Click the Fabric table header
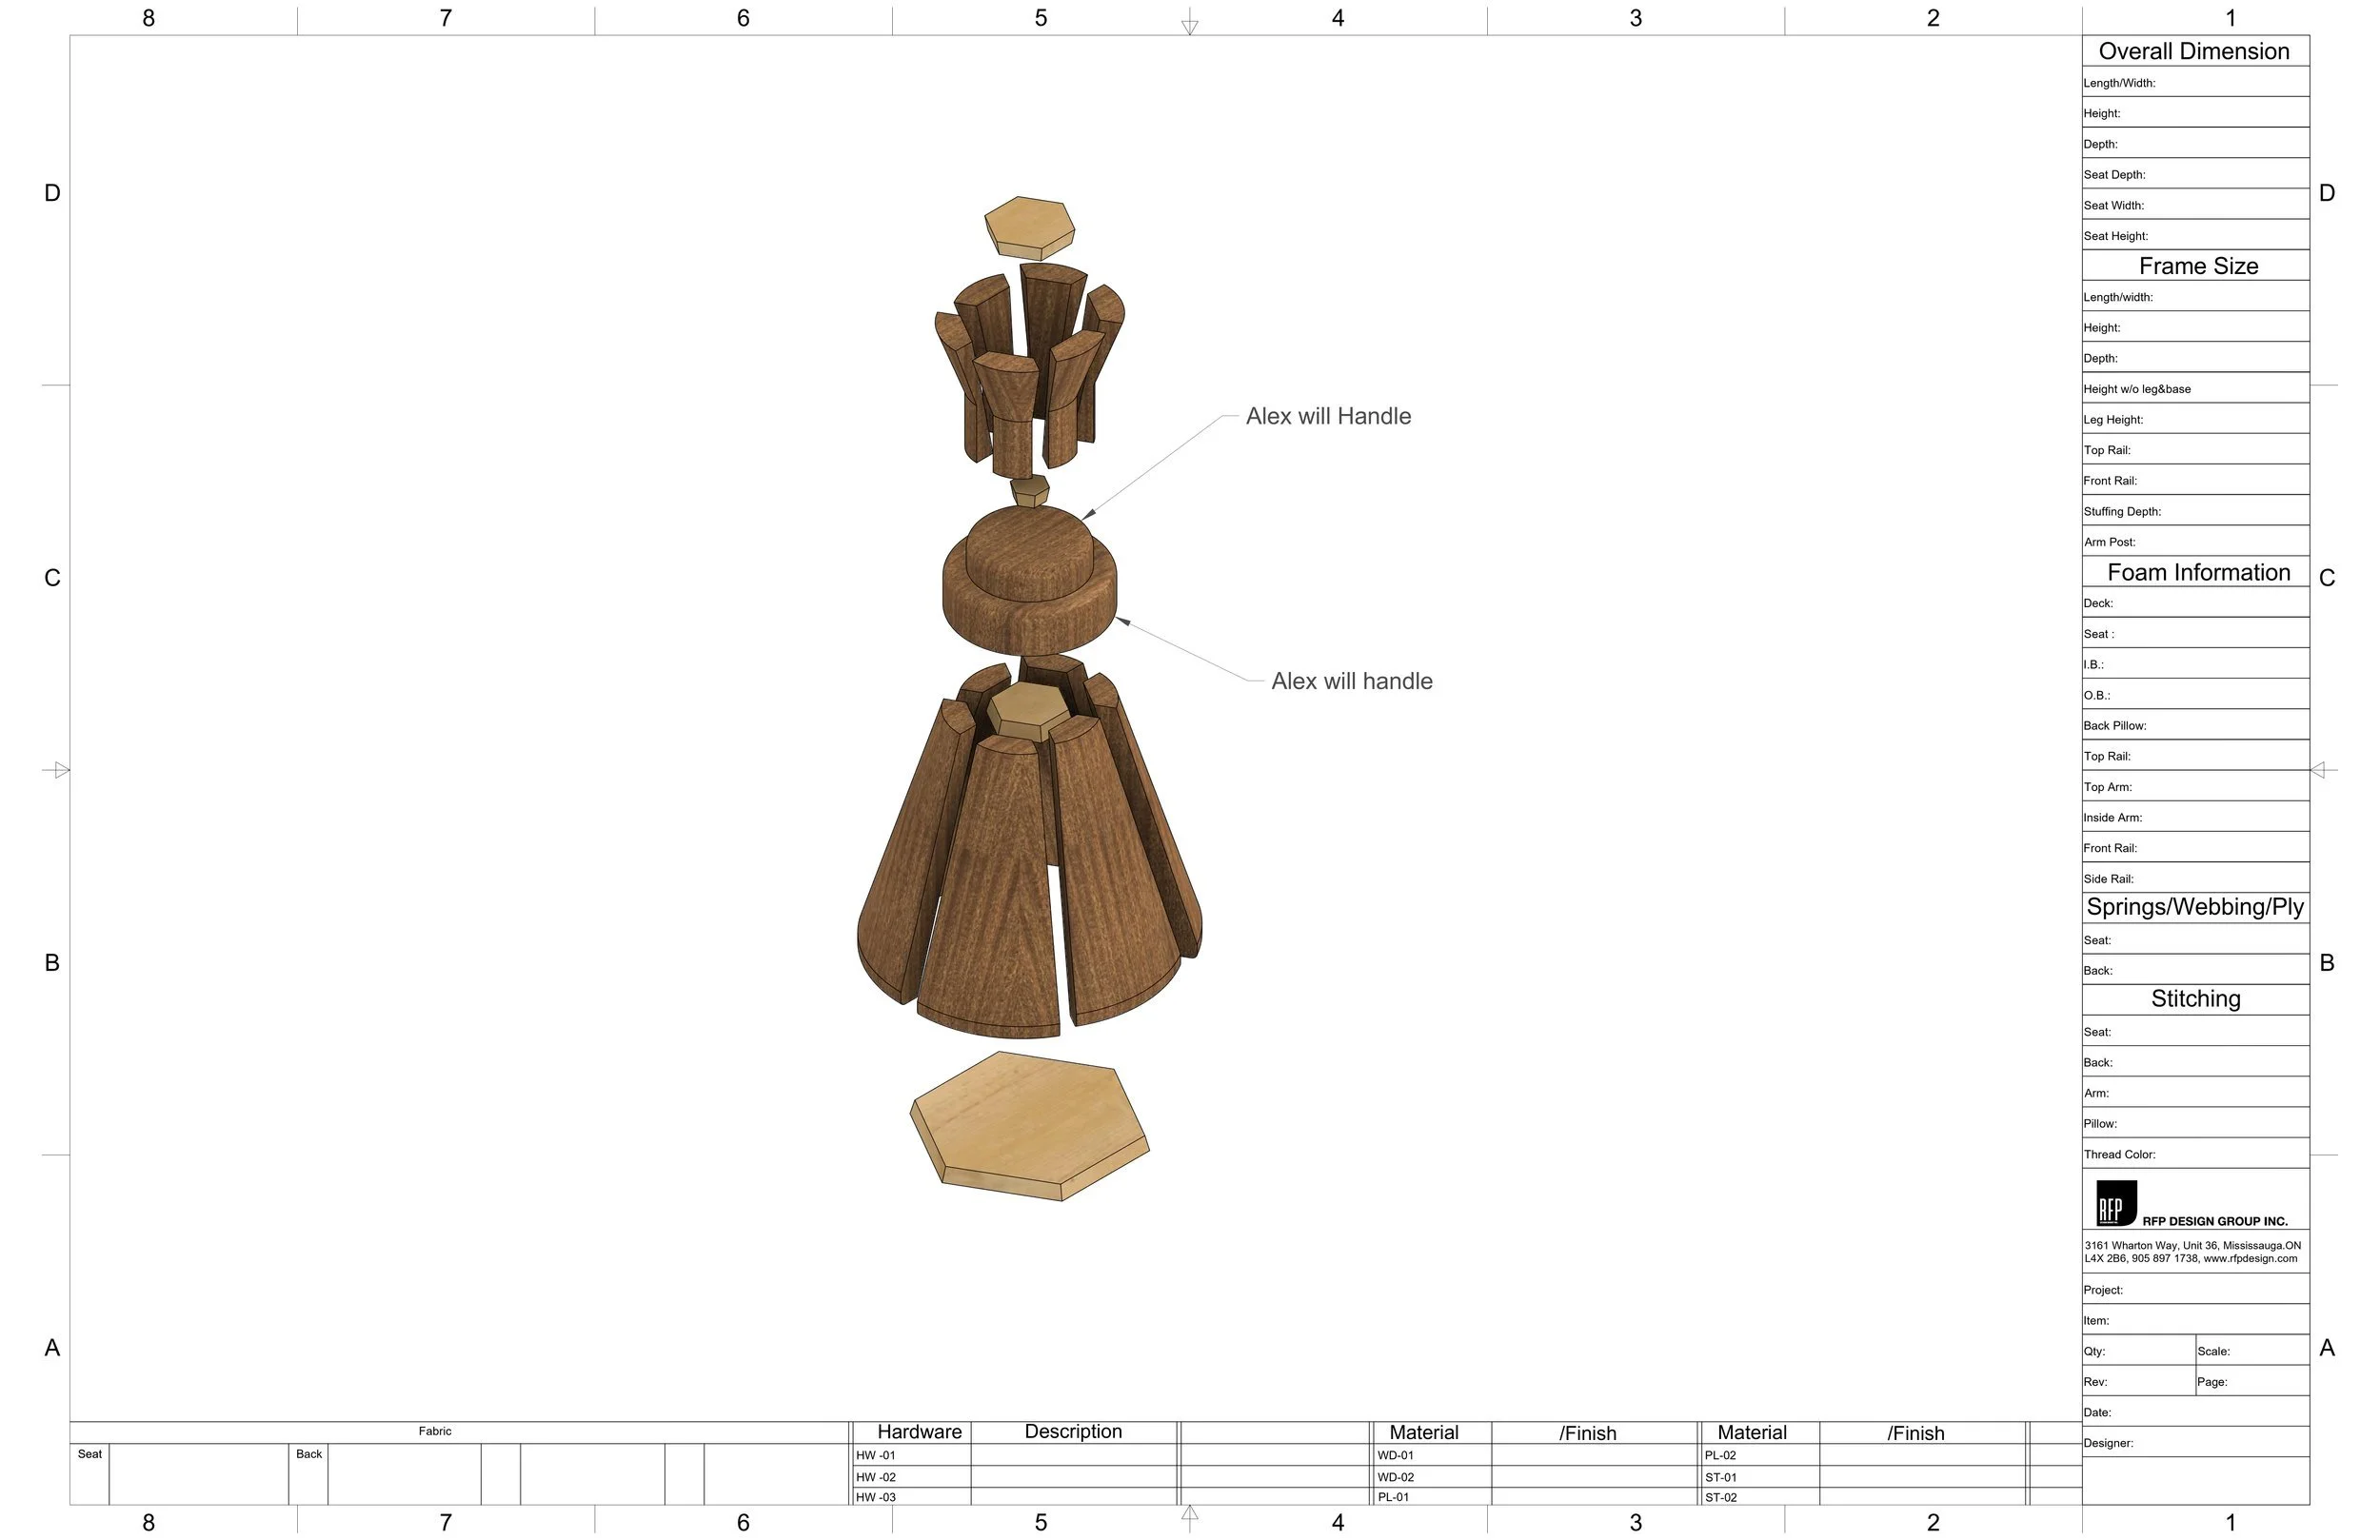The image size is (2380, 1540). [x=435, y=1431]
